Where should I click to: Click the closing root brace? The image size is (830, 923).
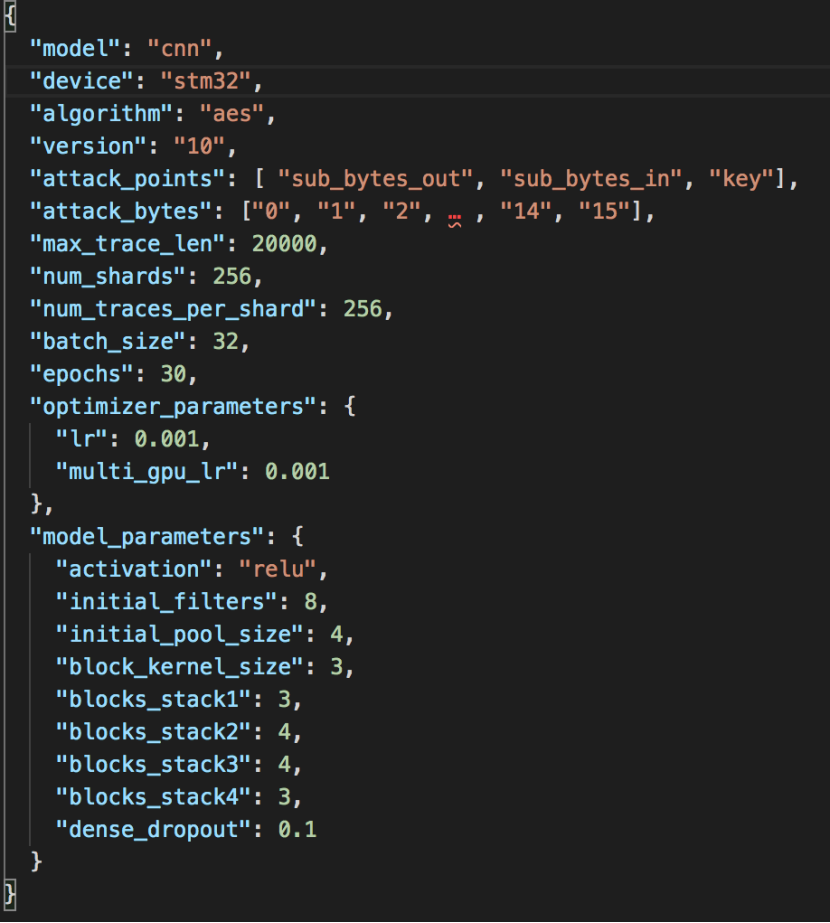(x=10, y=895)
